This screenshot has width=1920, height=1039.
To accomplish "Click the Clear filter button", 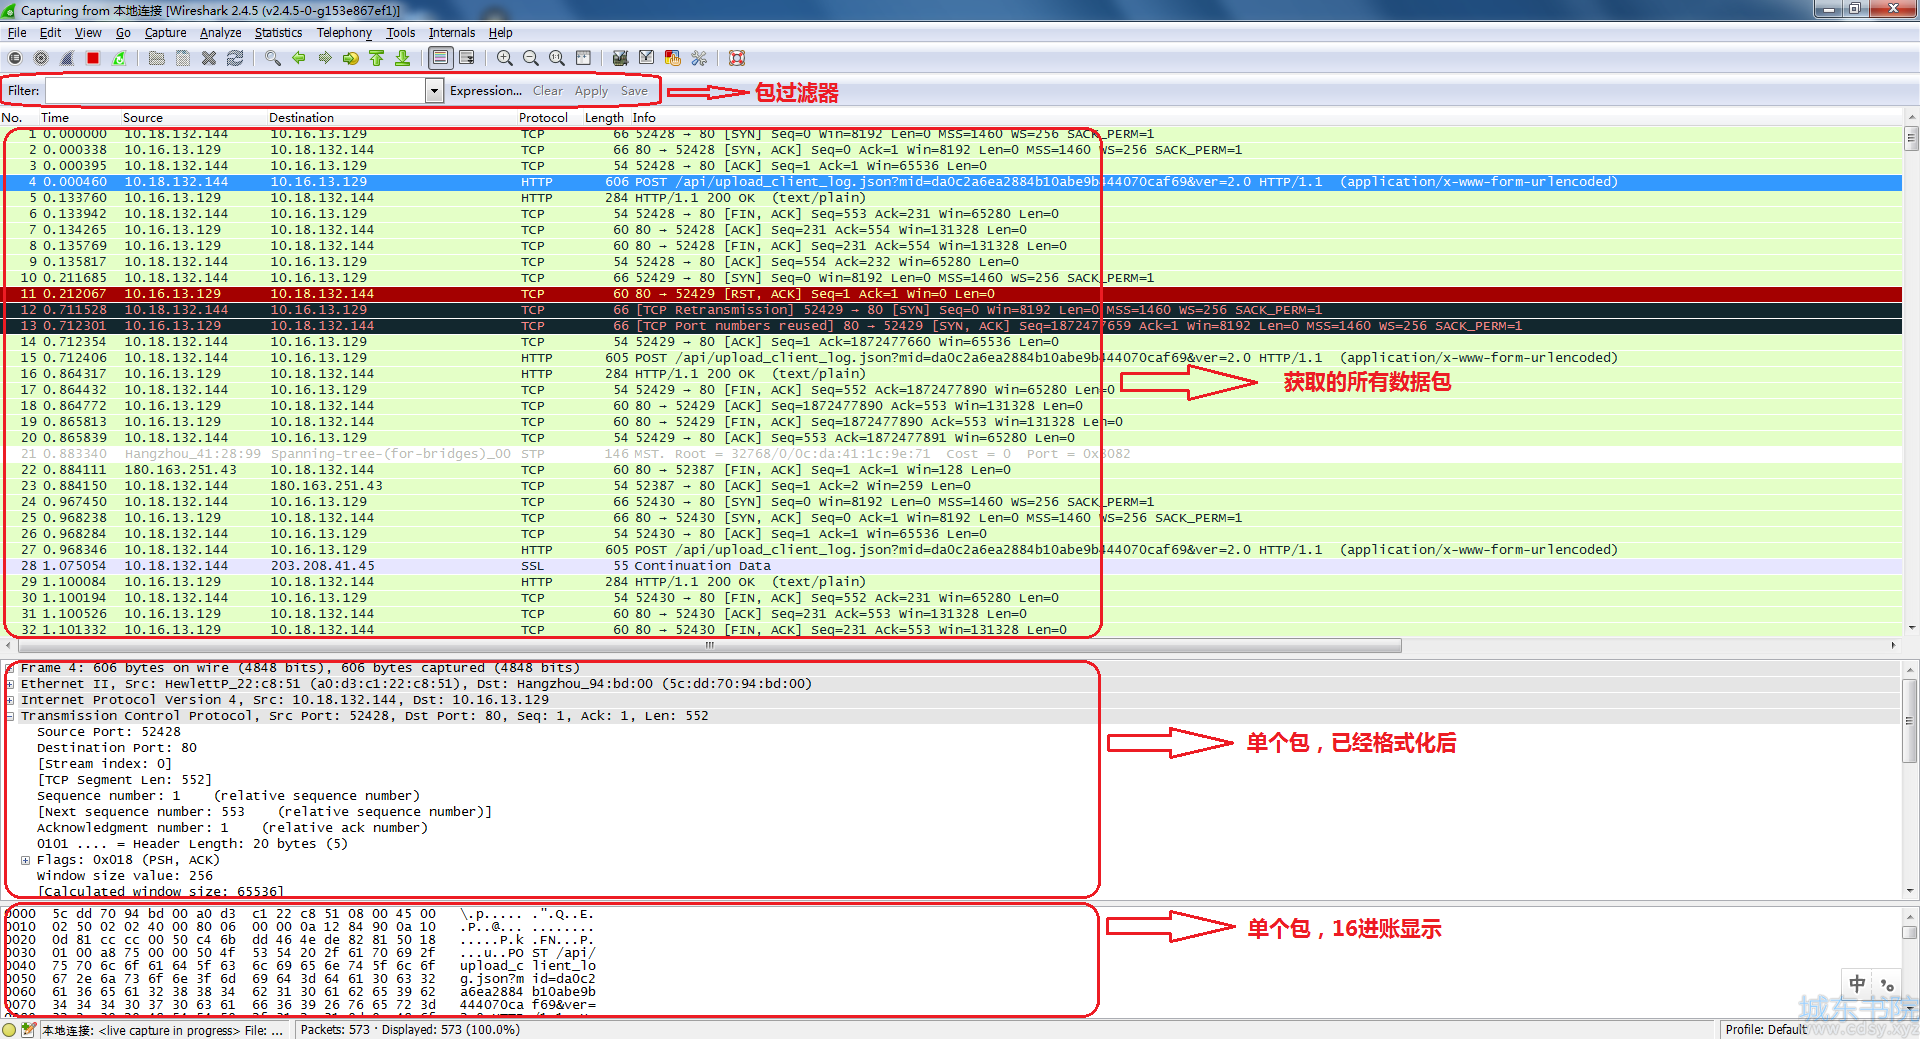I will click(547, 91).
